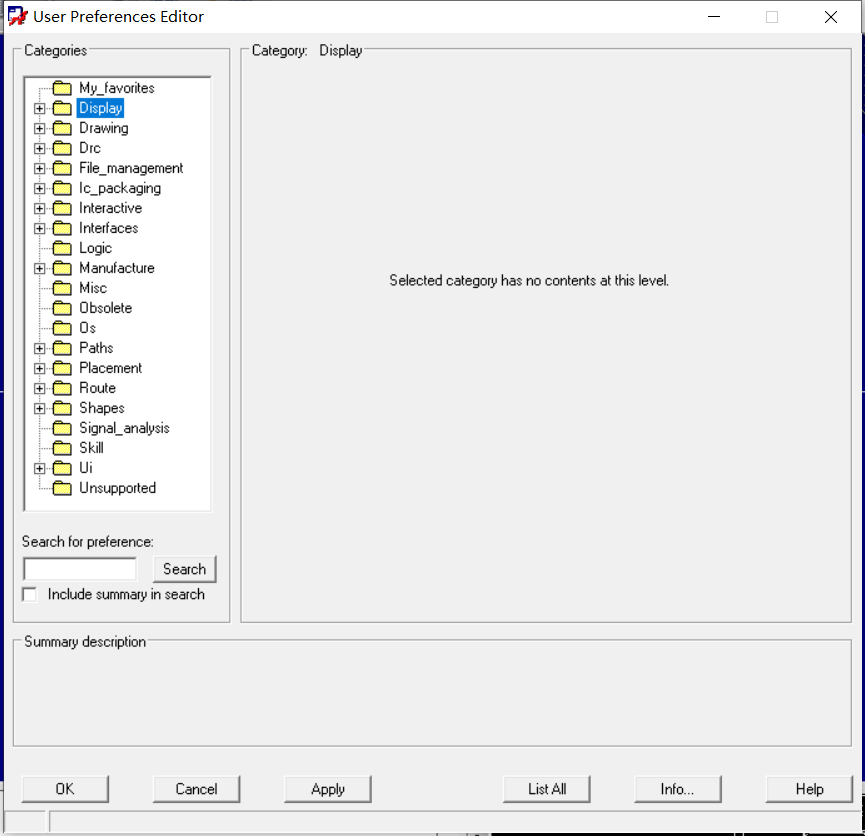Click the Signal_analysis folder icon
The width and height of the screenshot is (865, 836).
pos(62,428)
